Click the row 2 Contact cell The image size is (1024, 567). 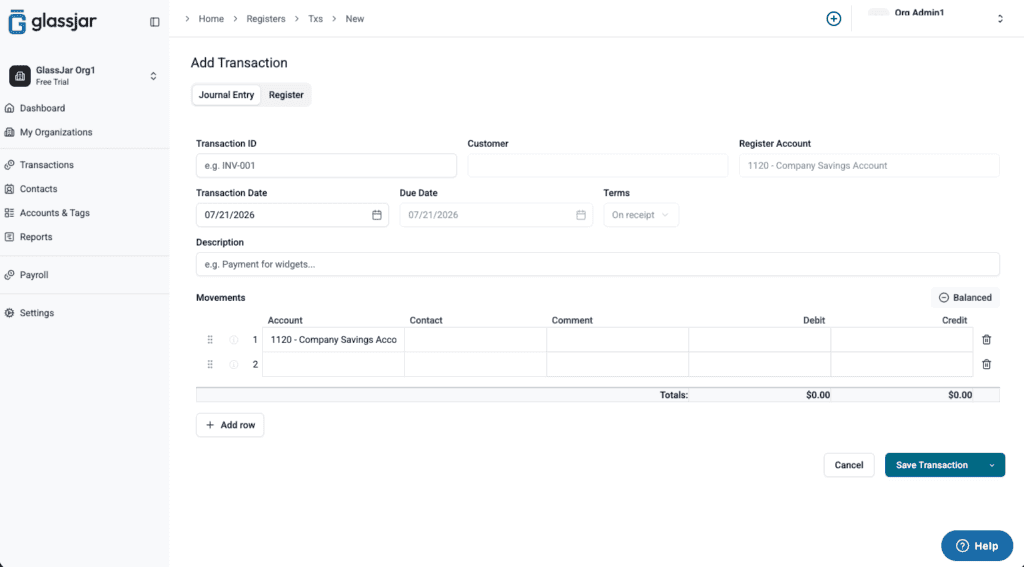click(475, 364)
